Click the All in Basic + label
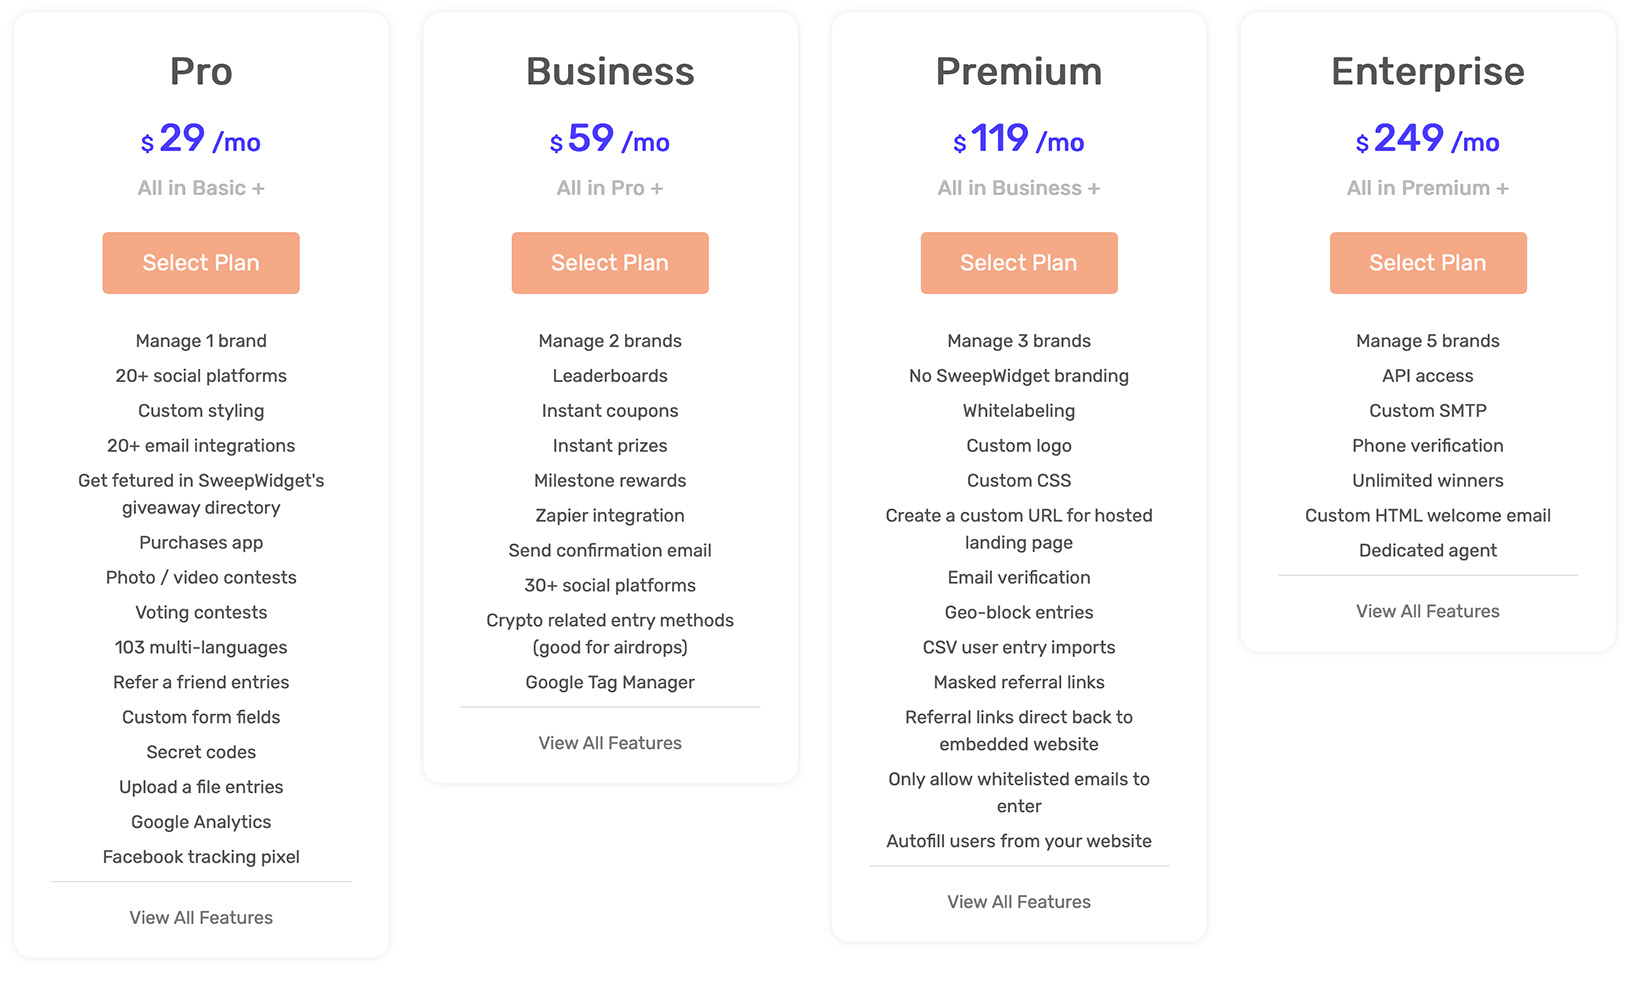This screenshot has height=983, width=1632. click(x=200, y=187)
